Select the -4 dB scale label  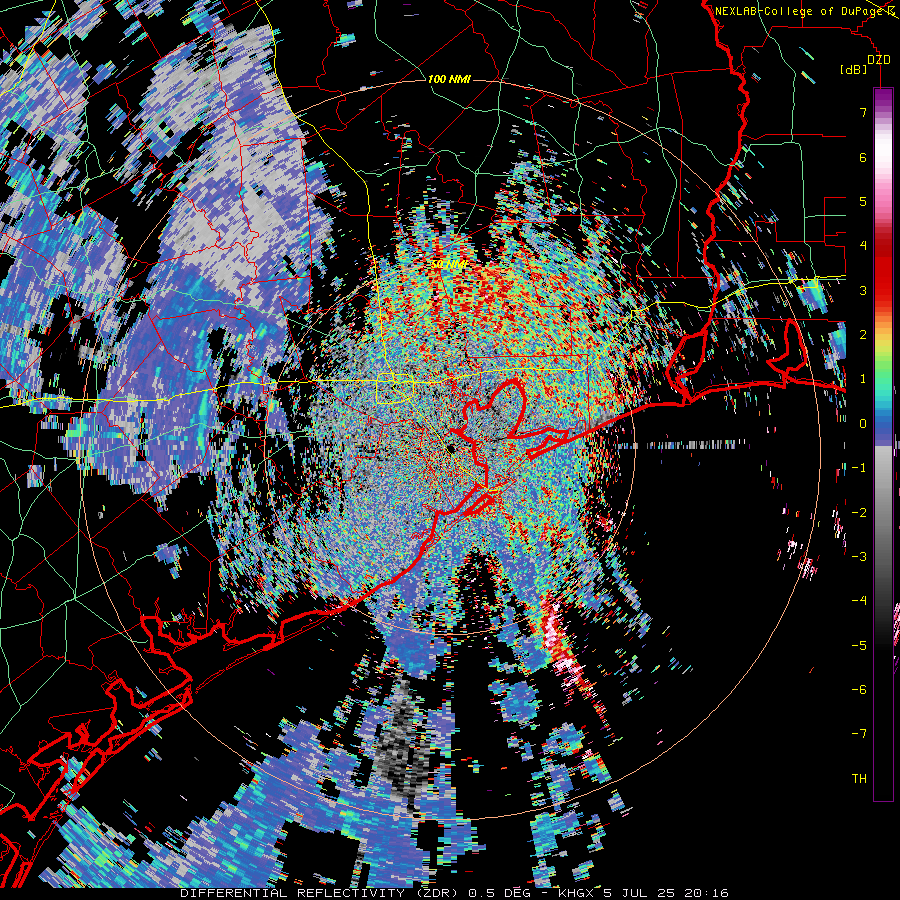tap(859, 601)
